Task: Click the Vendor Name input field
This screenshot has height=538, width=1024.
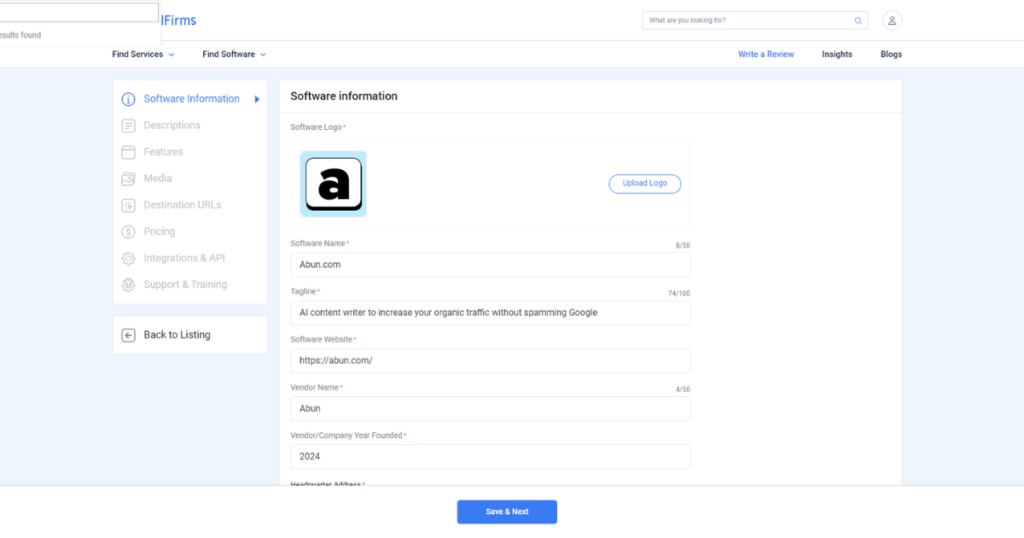Action: 490,409
